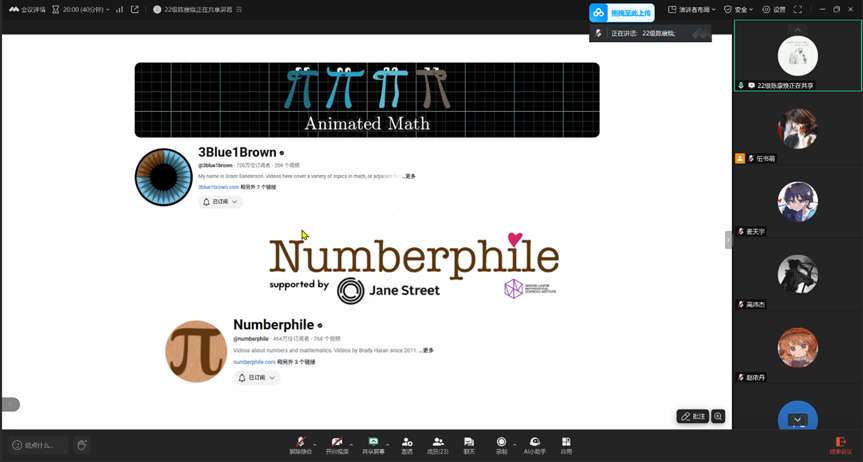
Task: Click the chat message input field
Action: [x=40, y=445]
